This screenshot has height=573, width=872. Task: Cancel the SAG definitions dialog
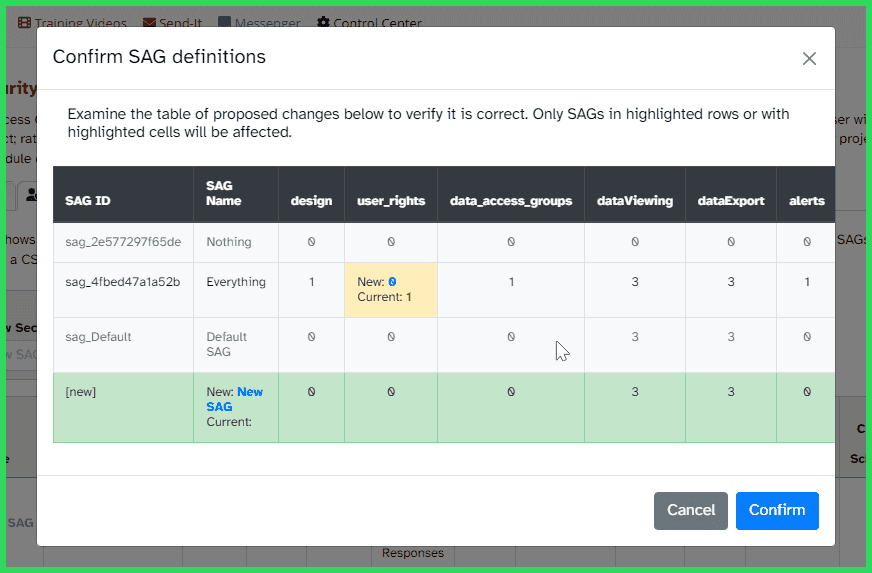point(691,510)
